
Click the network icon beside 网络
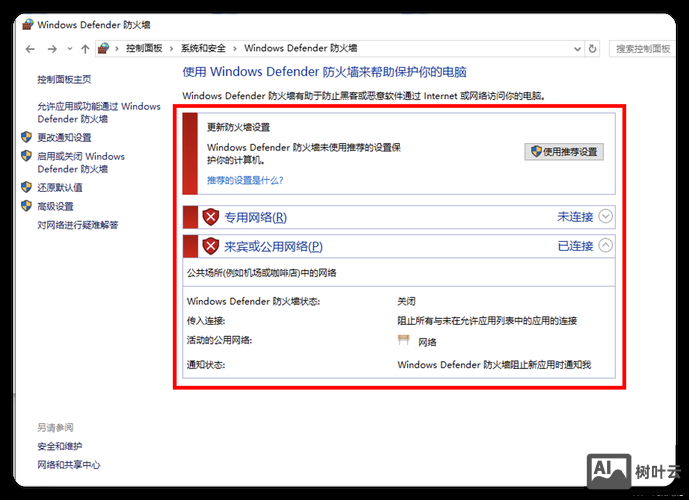[x=403, y=340]
